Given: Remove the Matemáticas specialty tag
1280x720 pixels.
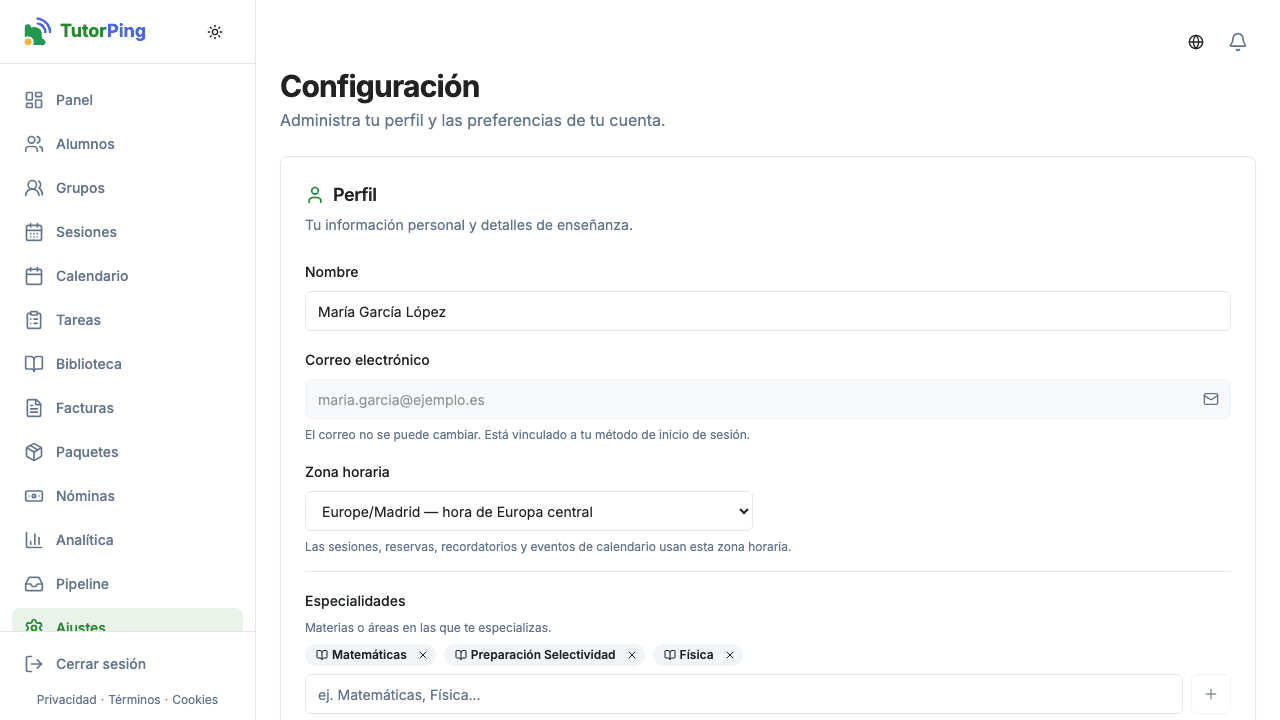Looking at the screenshot, I should click(x=423, y=655).
